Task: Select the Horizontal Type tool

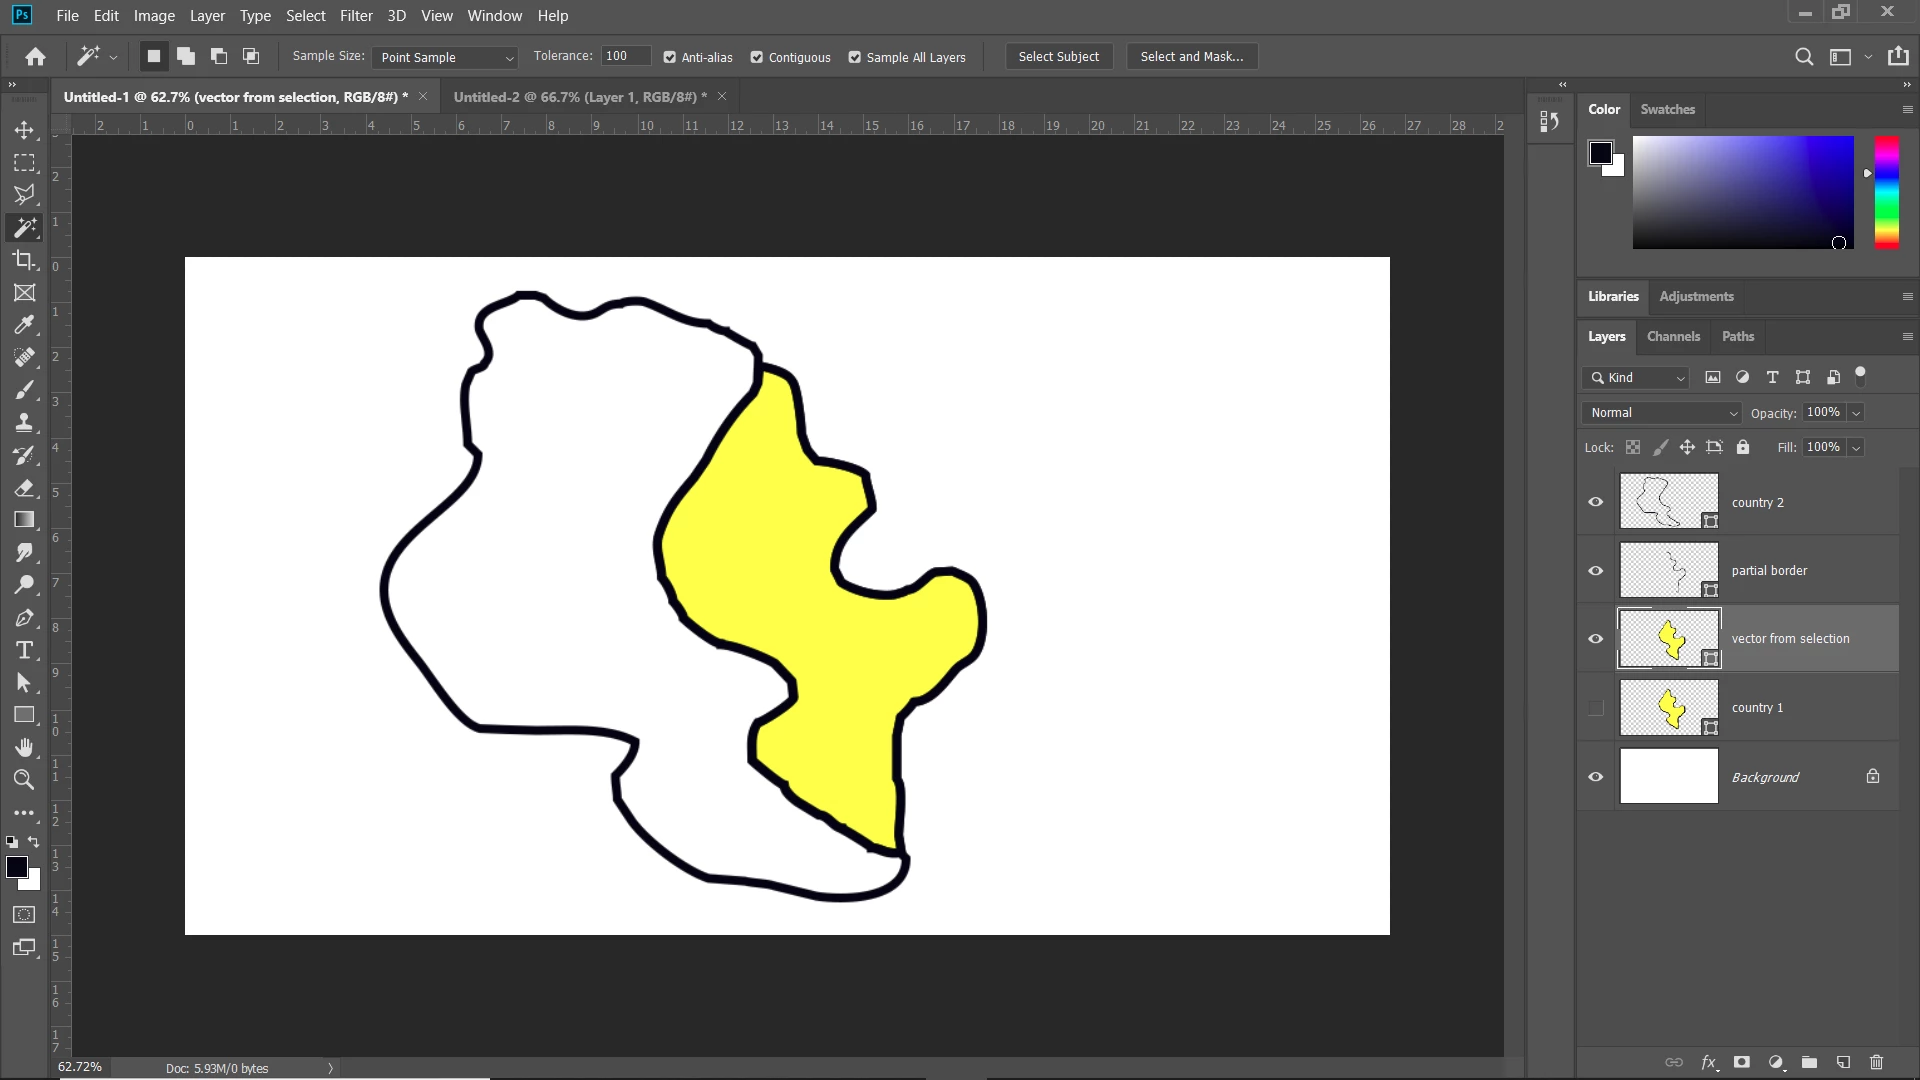Action: coord(24,650)
